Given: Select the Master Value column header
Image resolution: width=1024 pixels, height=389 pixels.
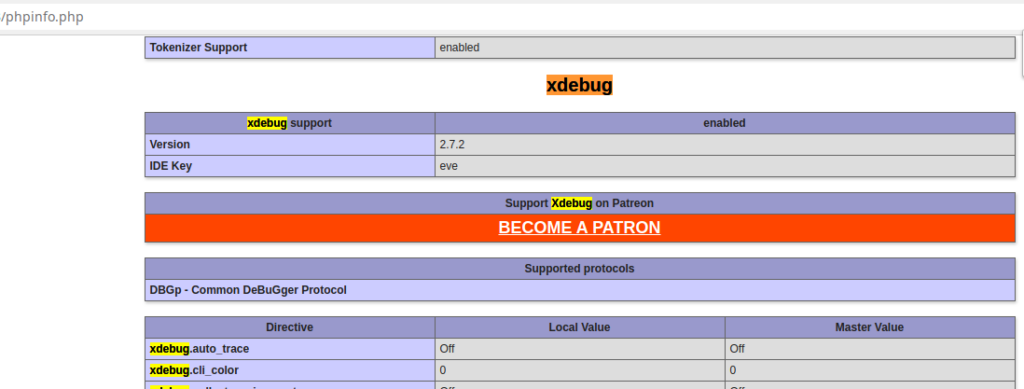Looking at the screenshot, I should pos(870,327).
